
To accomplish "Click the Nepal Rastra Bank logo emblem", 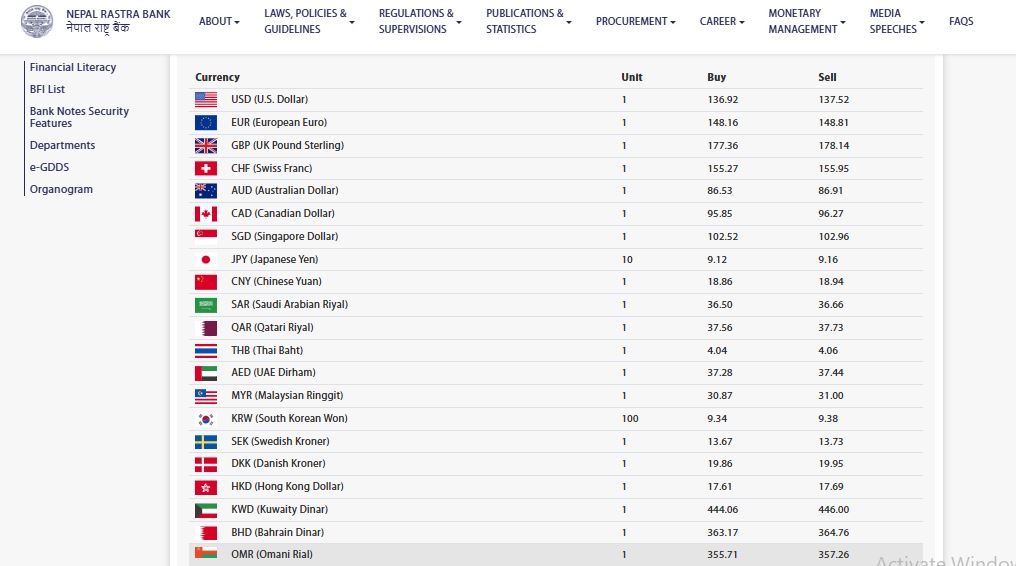I will pos(37,21).
